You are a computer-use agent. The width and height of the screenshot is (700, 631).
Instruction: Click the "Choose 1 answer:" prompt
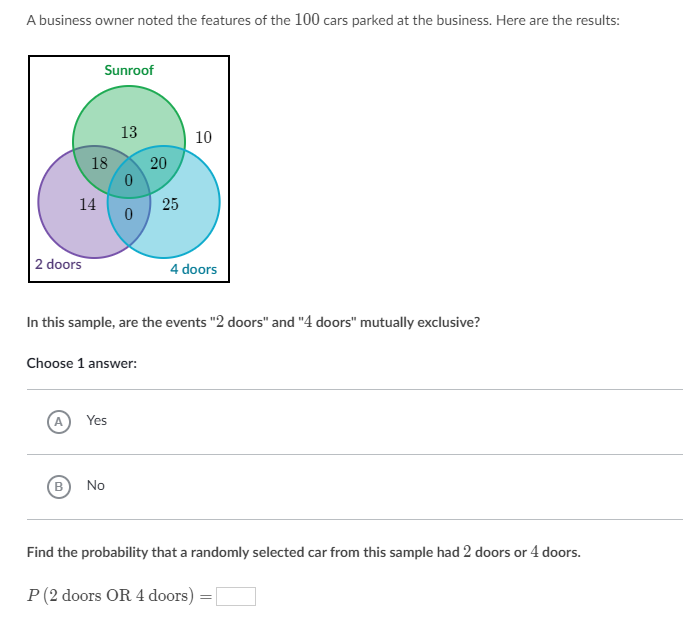click(x=82, y=364)
